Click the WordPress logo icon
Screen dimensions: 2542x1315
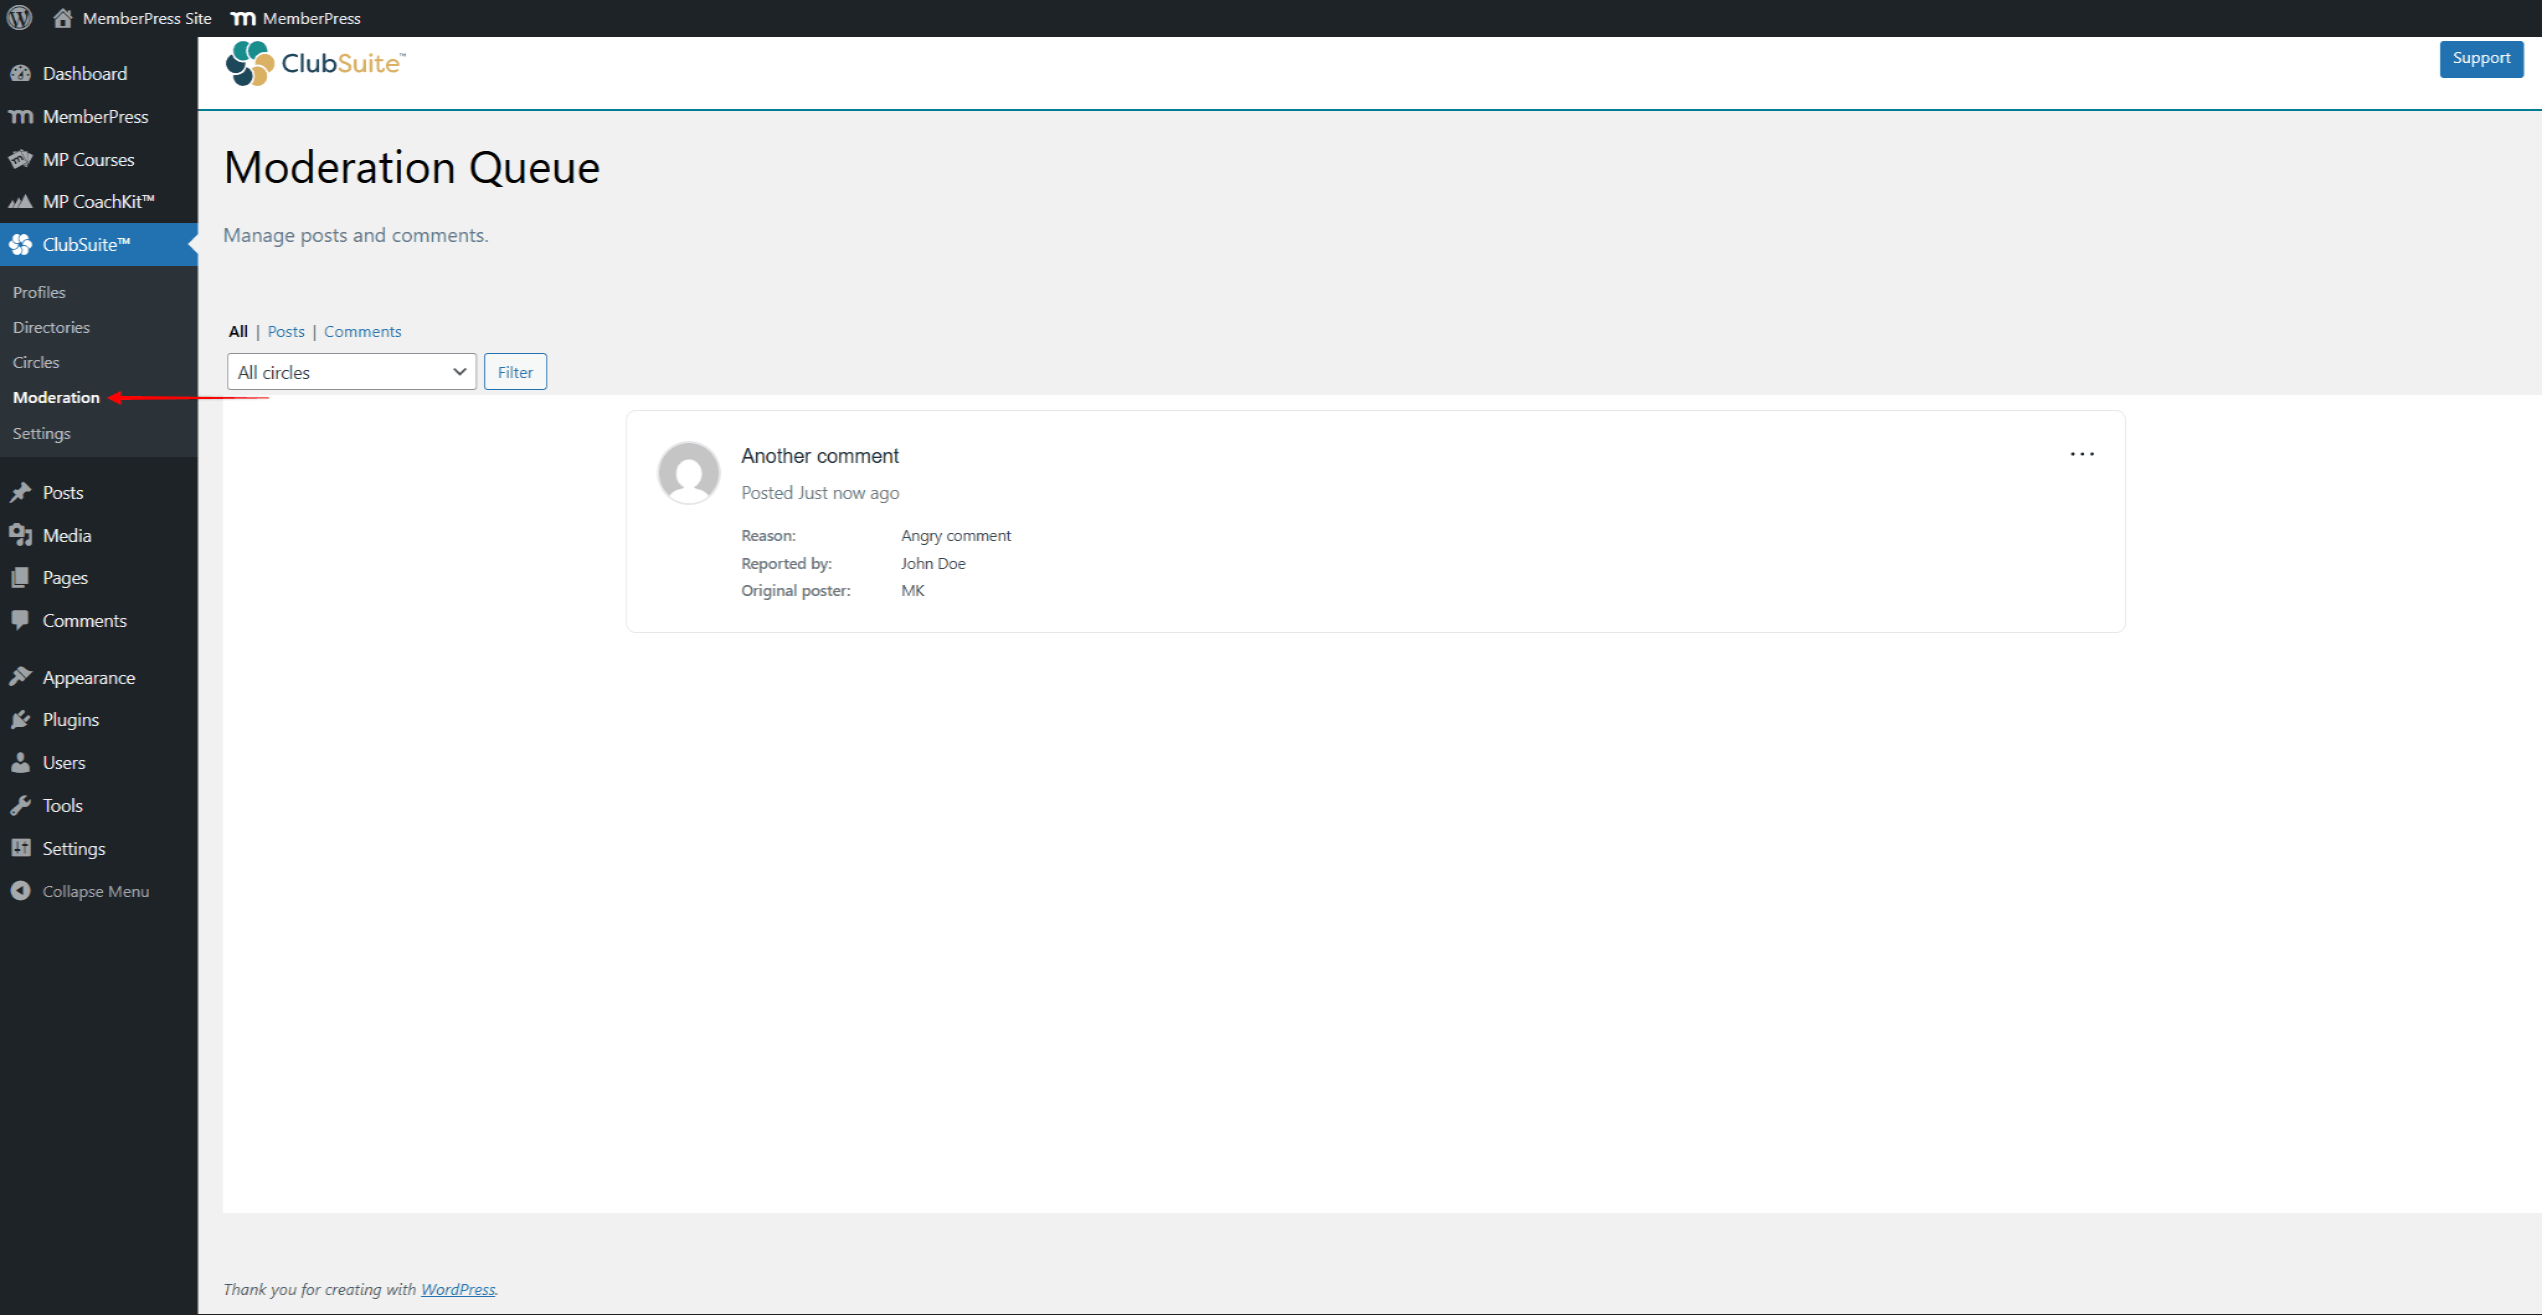coord(19,18)
